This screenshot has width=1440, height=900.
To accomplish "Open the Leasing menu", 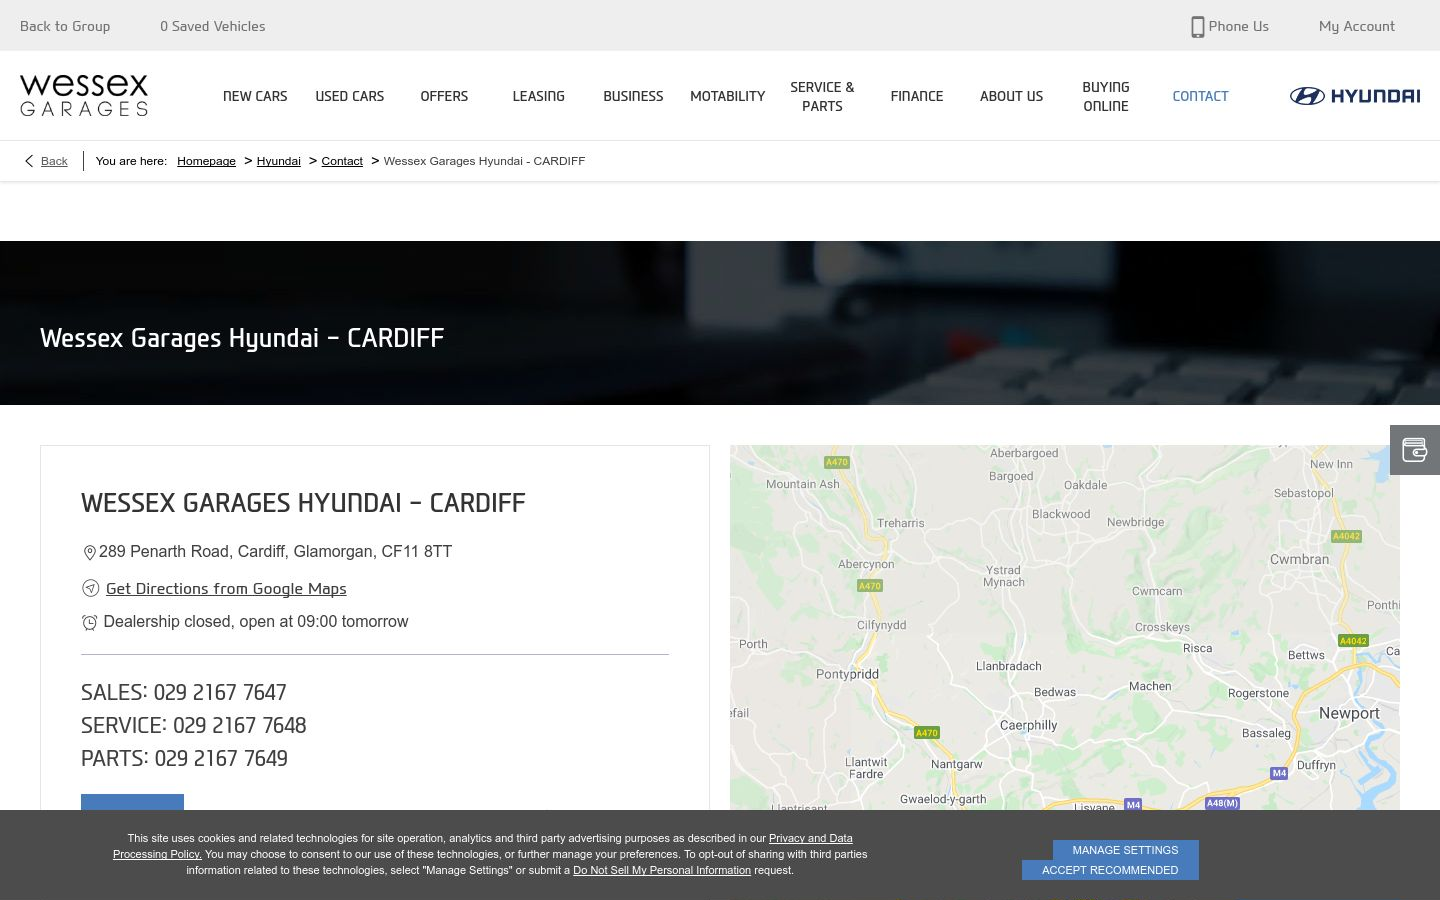I will click(x=538, y=96).
